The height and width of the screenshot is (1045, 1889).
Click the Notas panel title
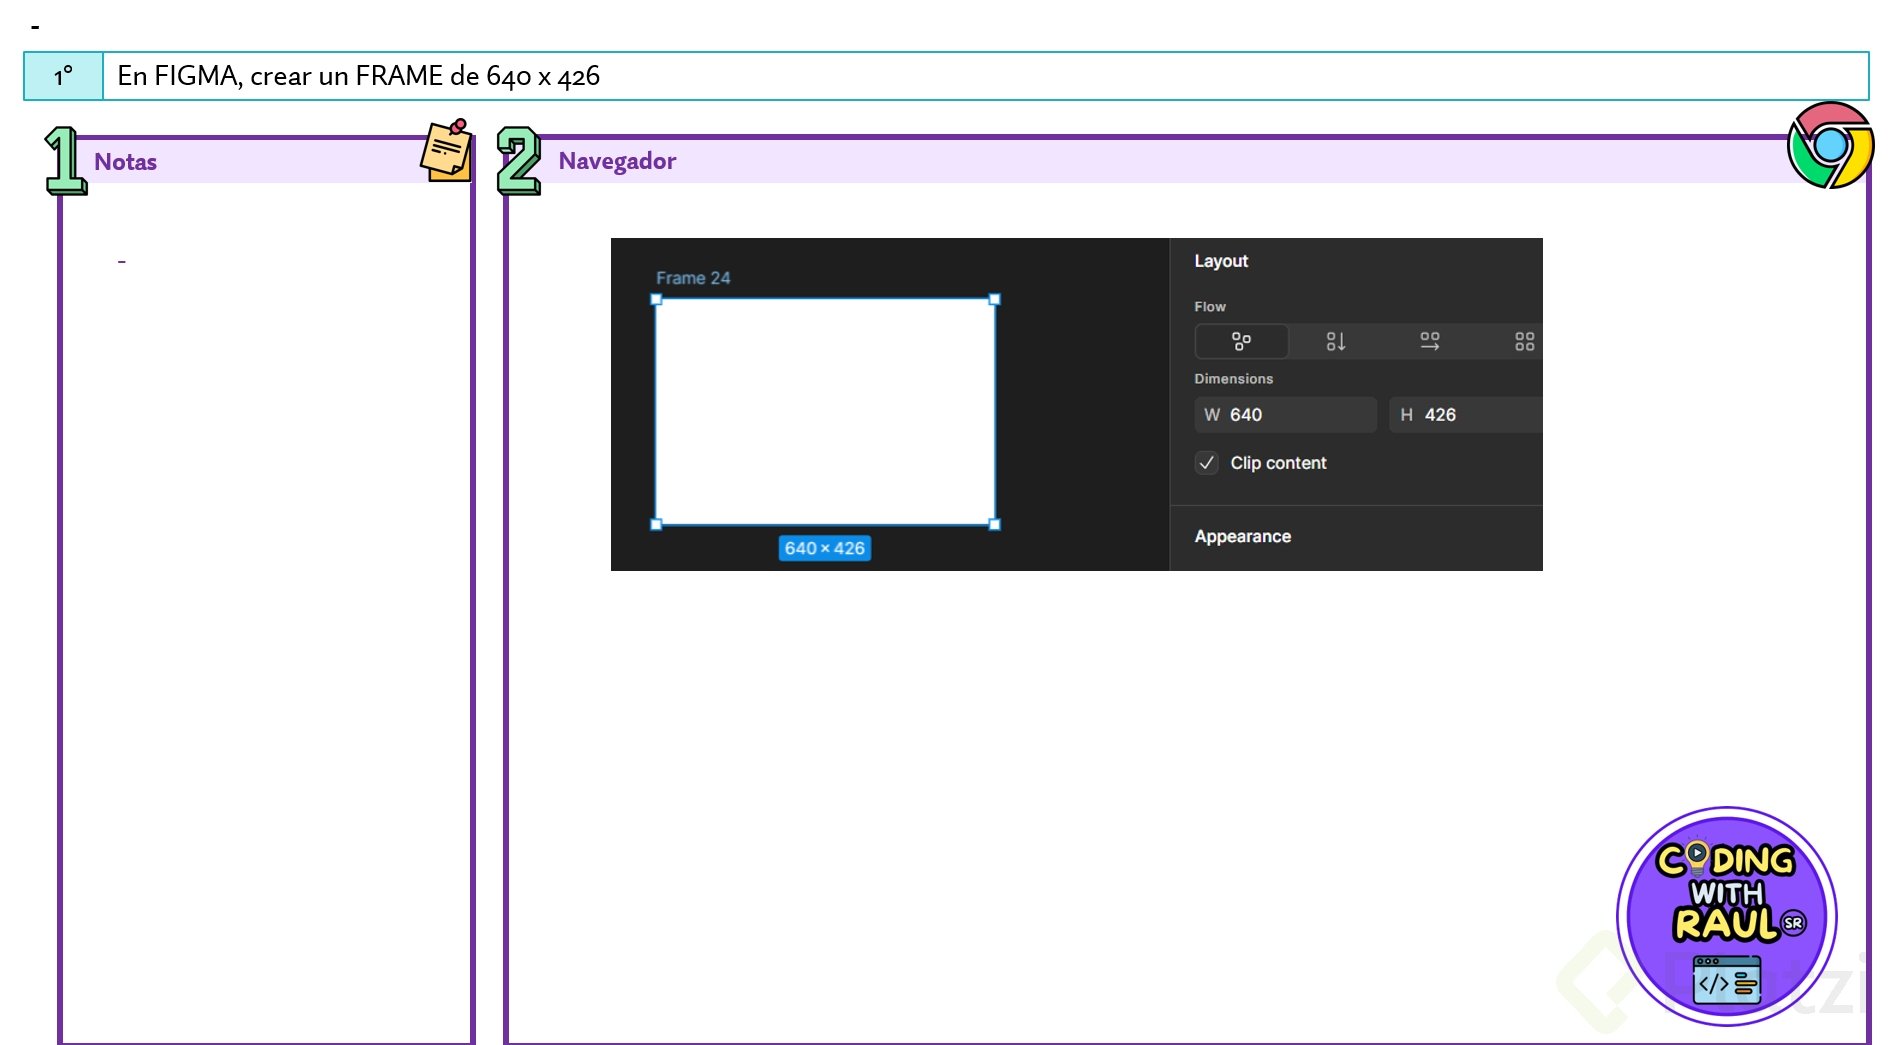126,162
